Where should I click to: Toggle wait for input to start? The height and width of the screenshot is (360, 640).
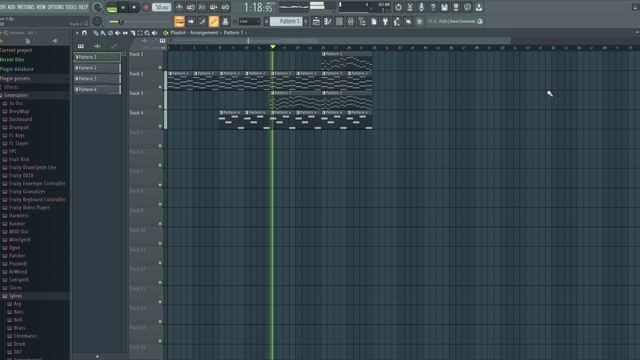pyautogui.click(x=191, y=7)
